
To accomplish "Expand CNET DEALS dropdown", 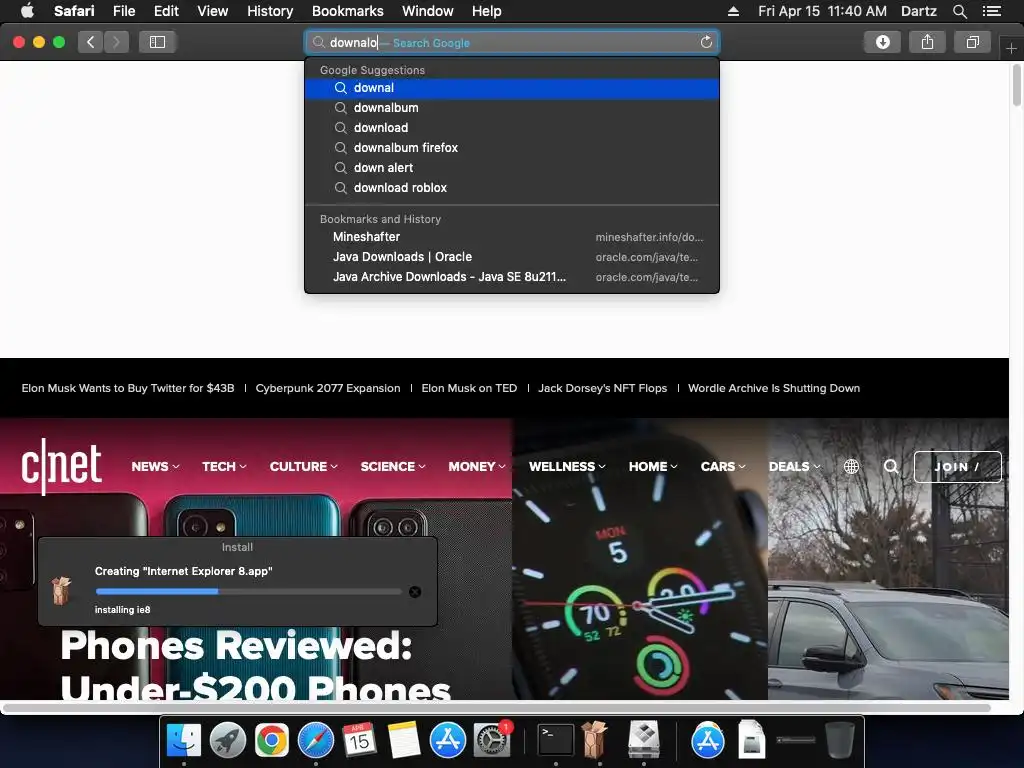I will [x=795, y=466].
